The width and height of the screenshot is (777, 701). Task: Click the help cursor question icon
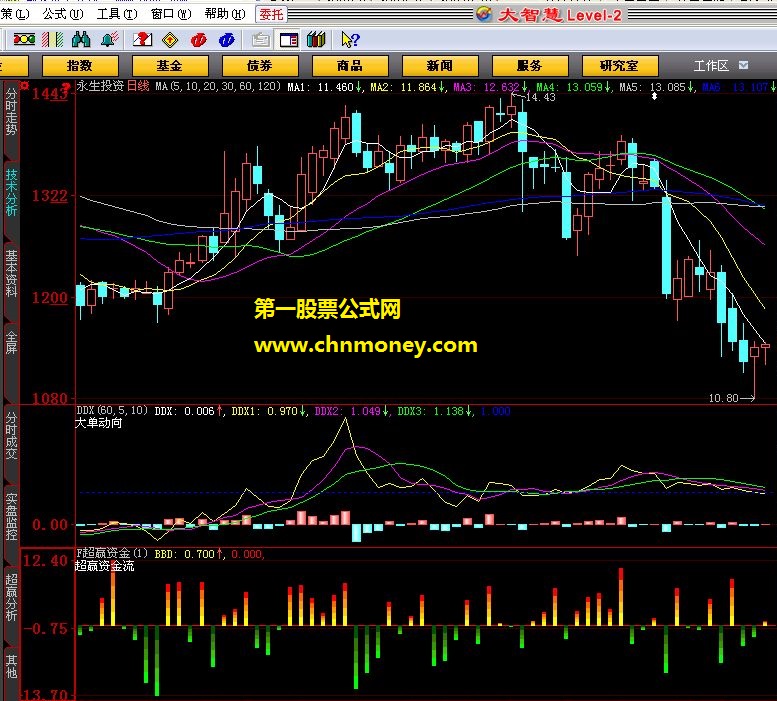coord(350,40)
